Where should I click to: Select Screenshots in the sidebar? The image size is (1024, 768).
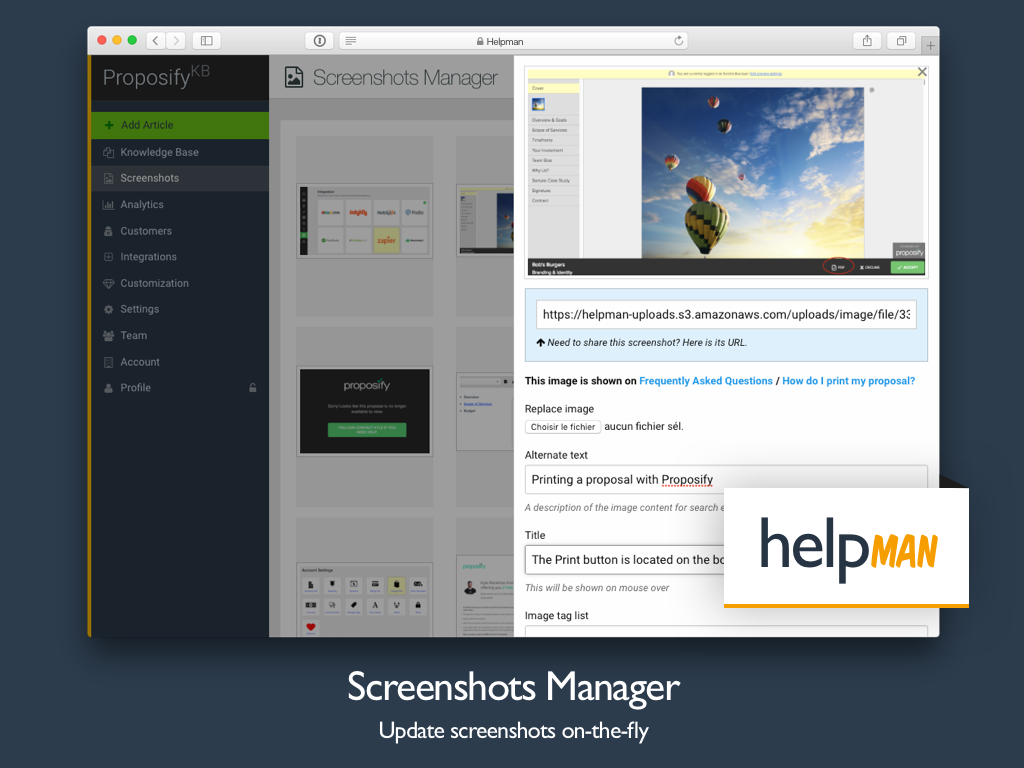click(x=180, y=178)
